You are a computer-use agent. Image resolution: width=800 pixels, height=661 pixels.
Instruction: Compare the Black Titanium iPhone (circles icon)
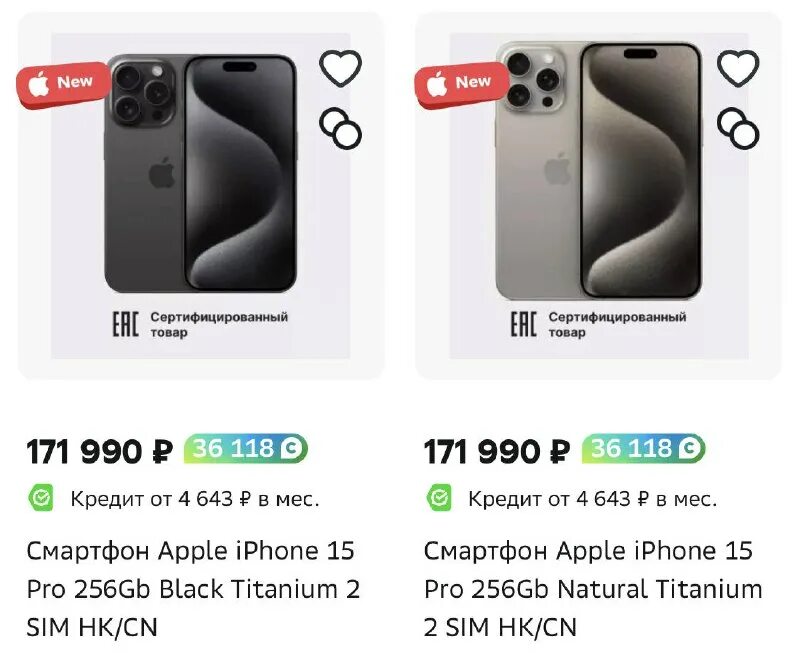(x=340, y=128)
